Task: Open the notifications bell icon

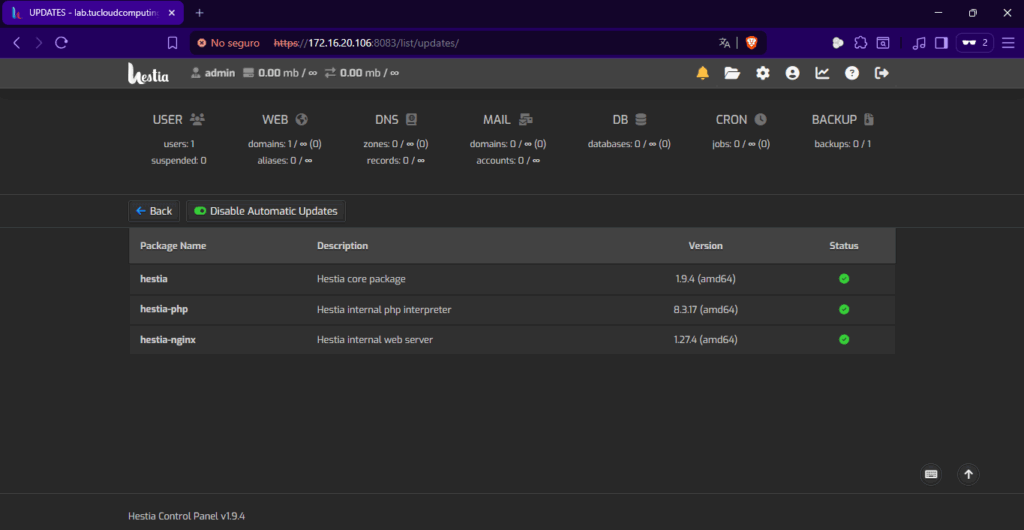Action: tap(703, 73)
